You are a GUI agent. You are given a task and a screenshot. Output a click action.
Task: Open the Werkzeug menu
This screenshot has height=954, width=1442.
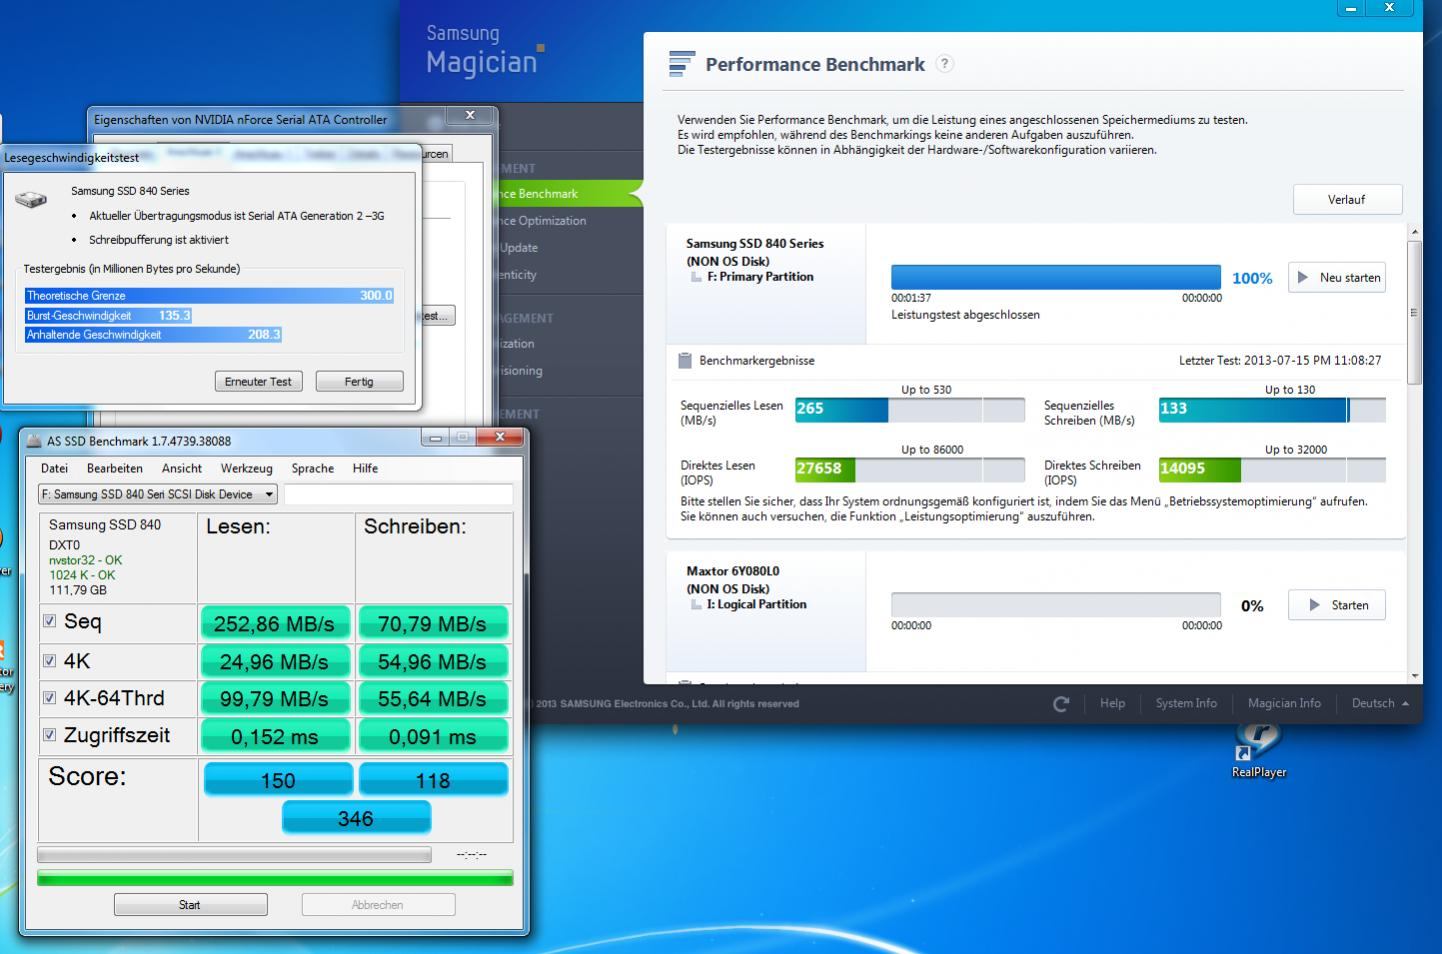pos(246,468)
